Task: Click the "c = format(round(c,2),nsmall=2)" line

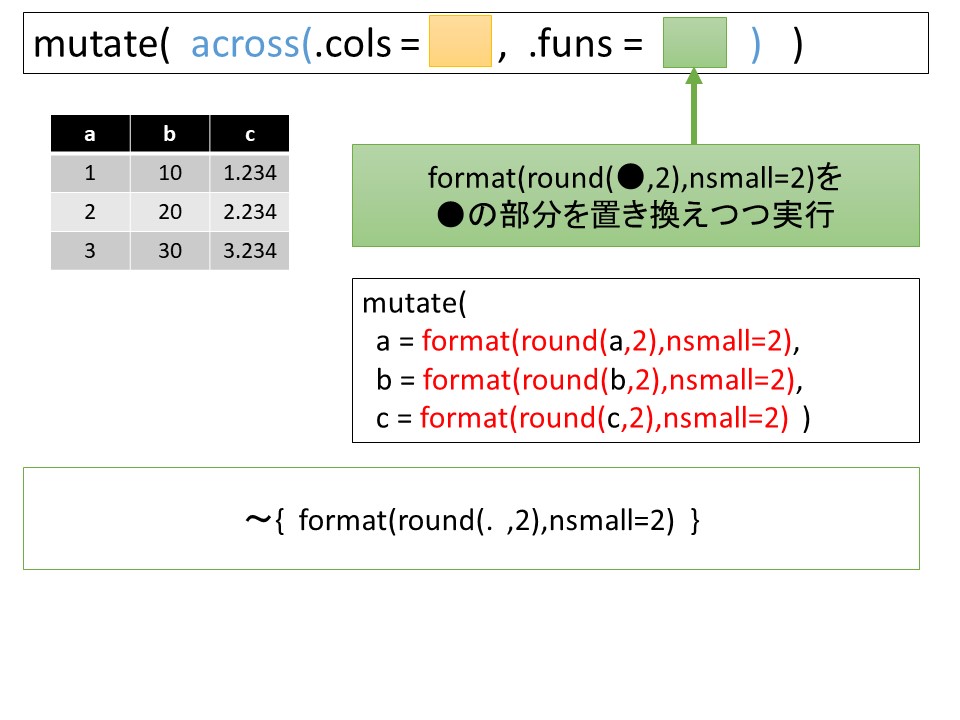Action: pos(589,419)
